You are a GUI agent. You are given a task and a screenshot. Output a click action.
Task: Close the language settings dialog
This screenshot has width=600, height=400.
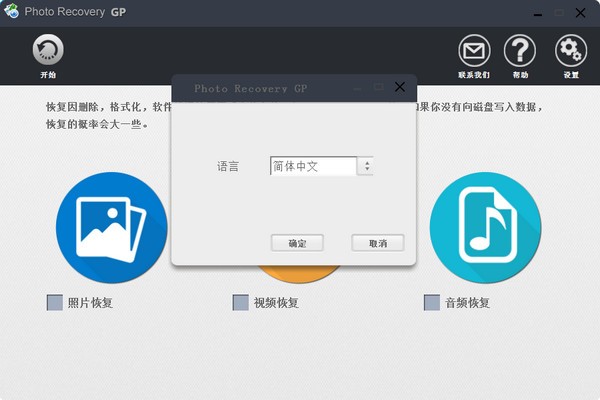pyautogui.click(x=400, y=87)
